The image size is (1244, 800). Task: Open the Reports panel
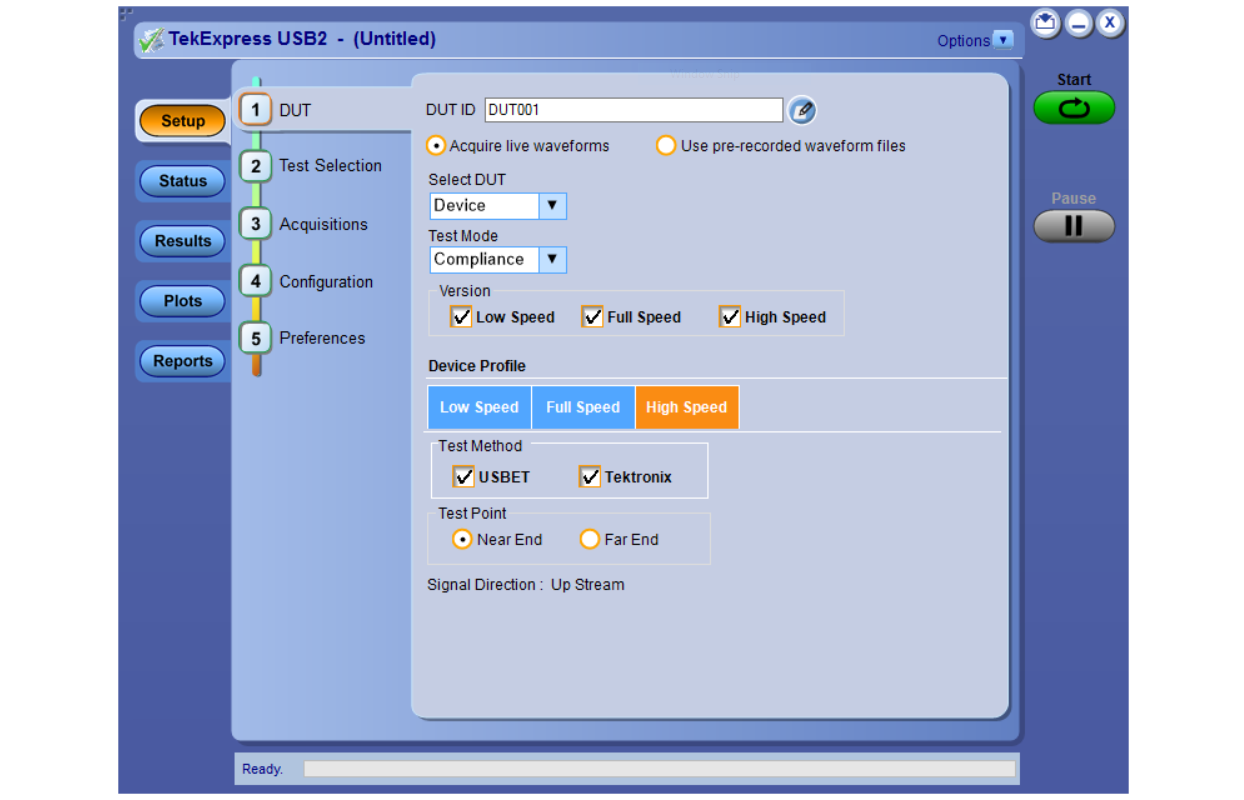181,361
